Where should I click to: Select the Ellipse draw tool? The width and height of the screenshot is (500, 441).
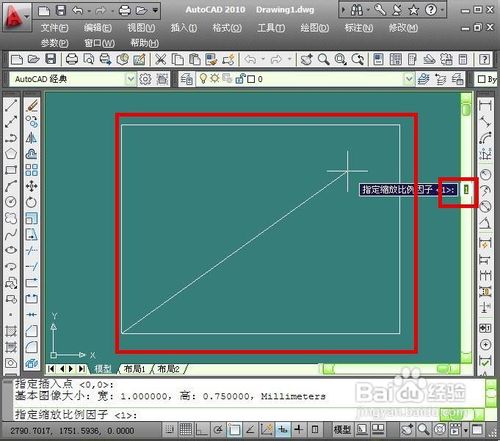pyautogui.click(x=11, y=250)
